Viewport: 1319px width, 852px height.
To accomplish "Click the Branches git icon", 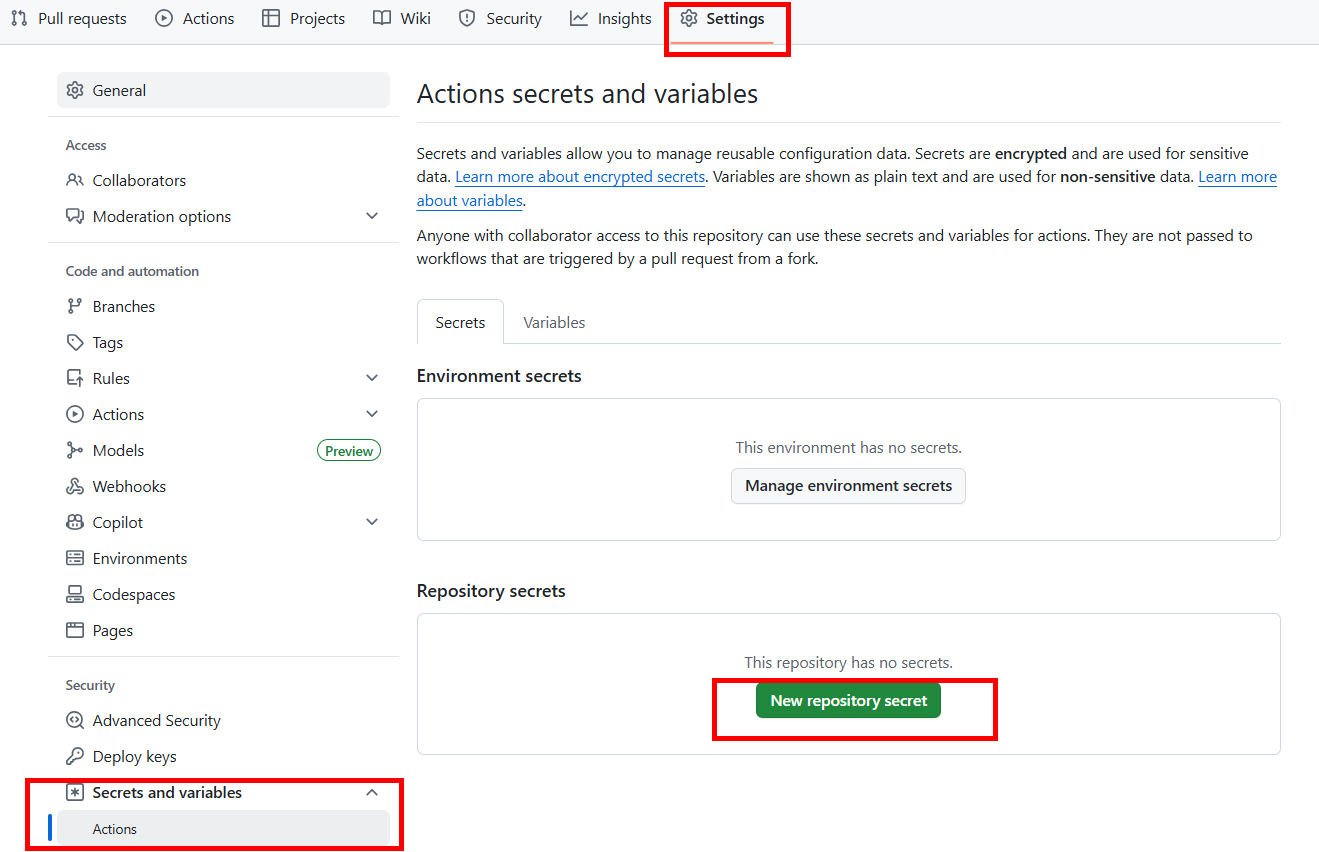I will pyautogui.click(x=75, y=306).
